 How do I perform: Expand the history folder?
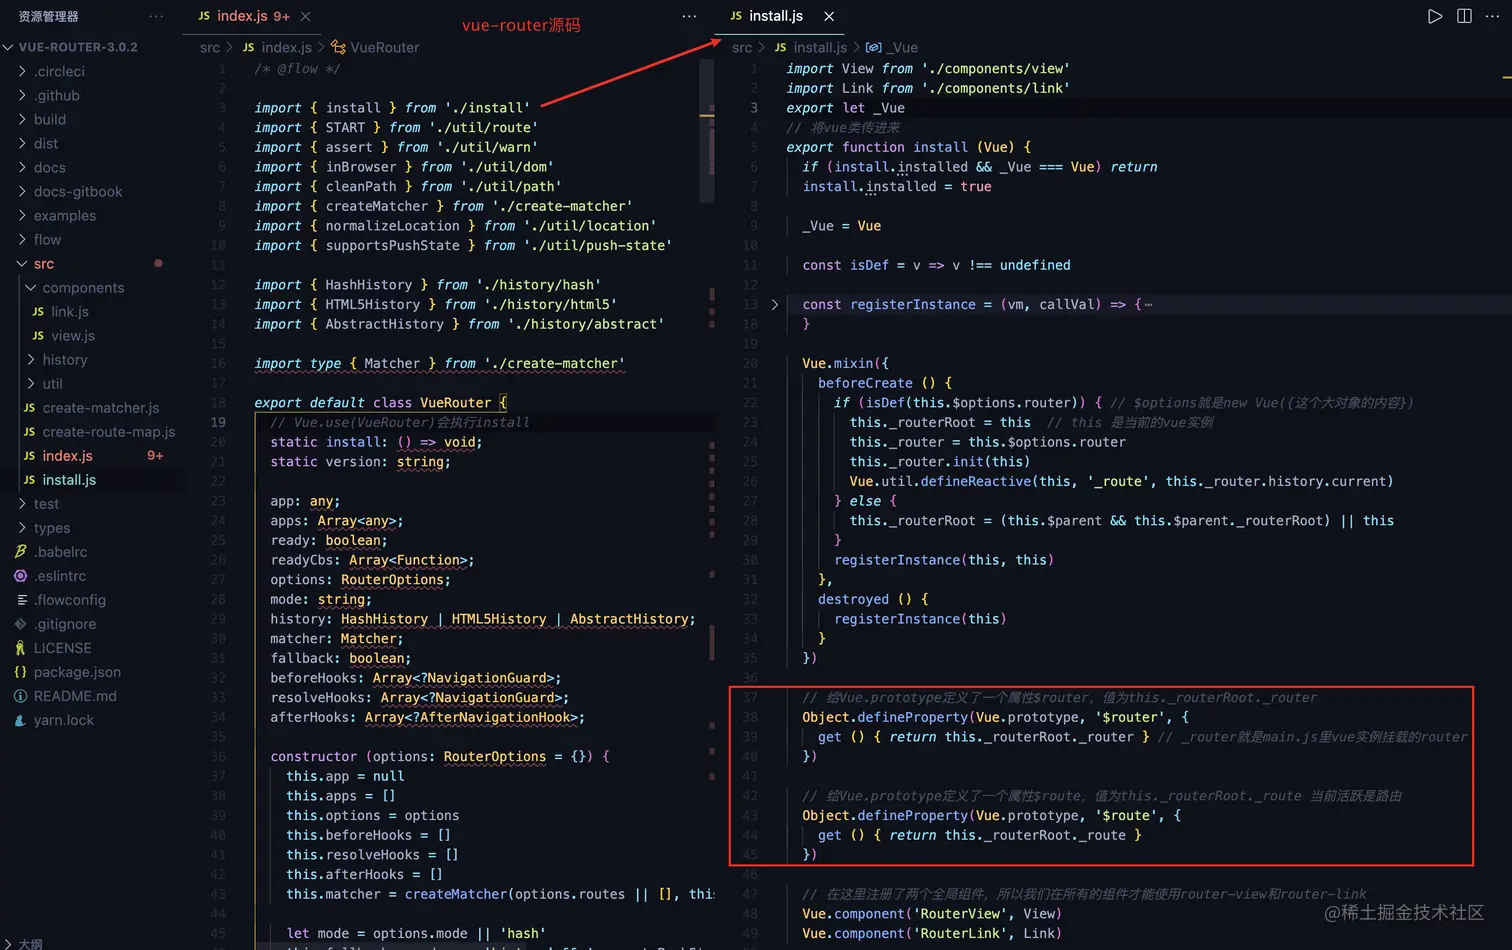31,360
